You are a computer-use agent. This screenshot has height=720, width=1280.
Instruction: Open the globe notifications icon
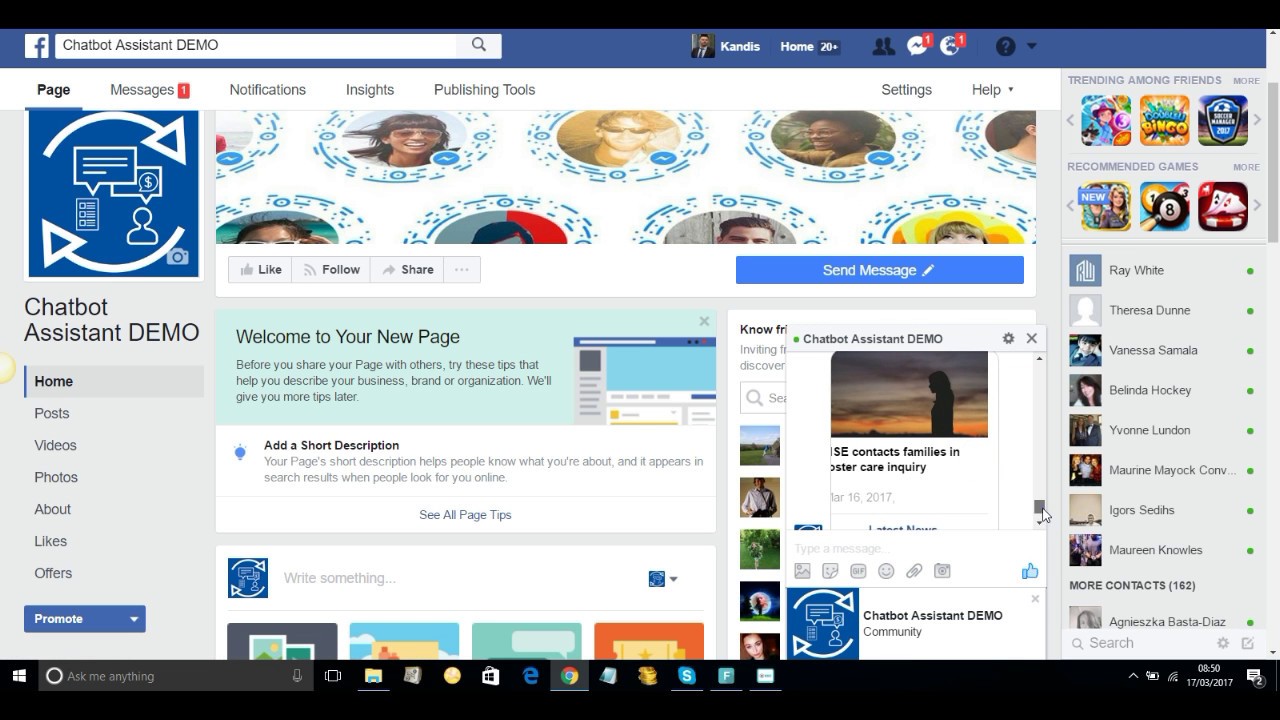coord(950,46)
